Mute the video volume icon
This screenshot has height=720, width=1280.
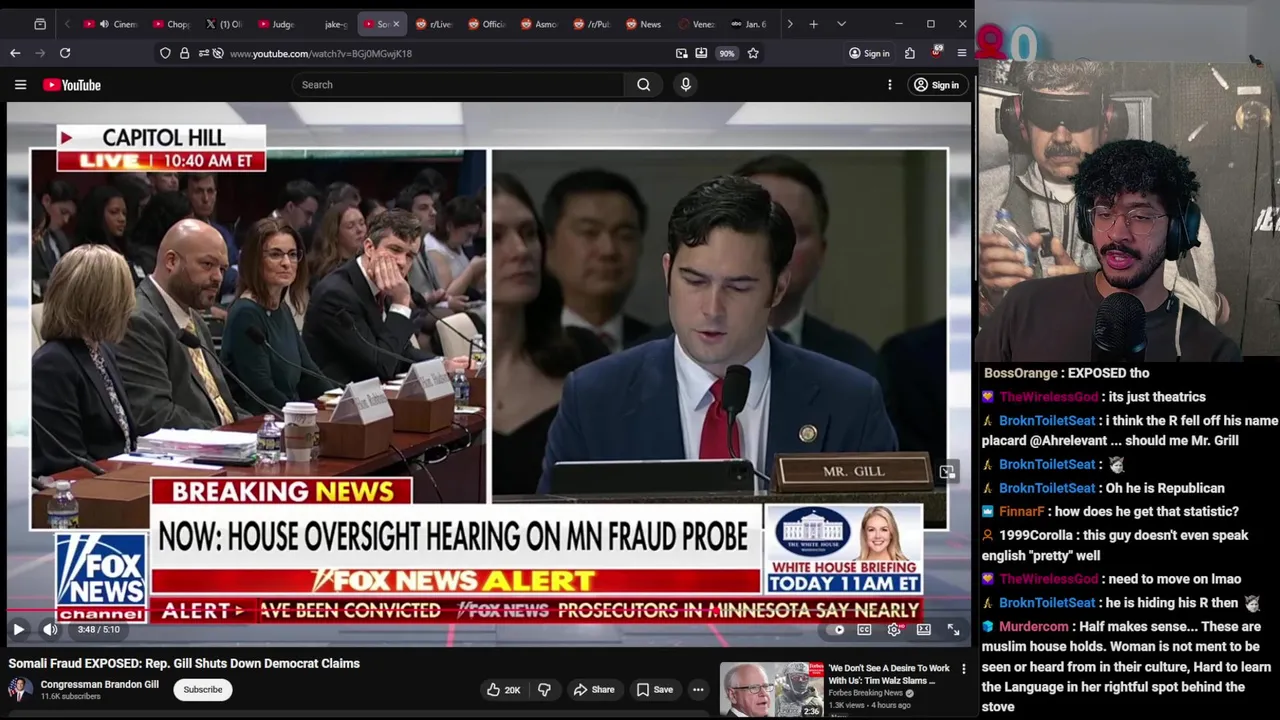[x=50, y=629]
